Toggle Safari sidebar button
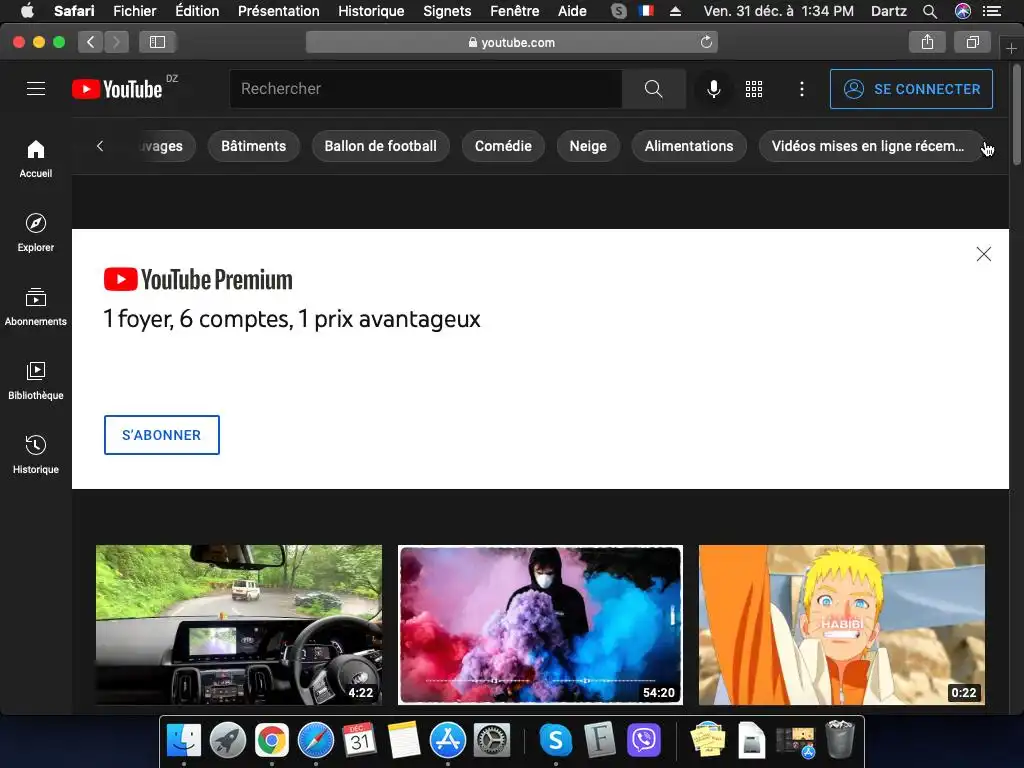Screen dimensions: 1024x768 157,42
